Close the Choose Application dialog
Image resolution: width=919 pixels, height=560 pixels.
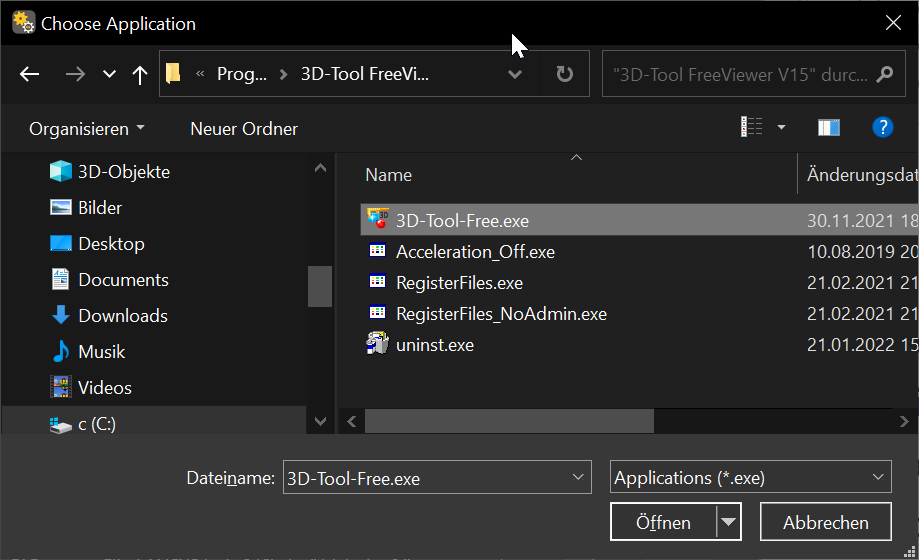(x=893, y=23)
